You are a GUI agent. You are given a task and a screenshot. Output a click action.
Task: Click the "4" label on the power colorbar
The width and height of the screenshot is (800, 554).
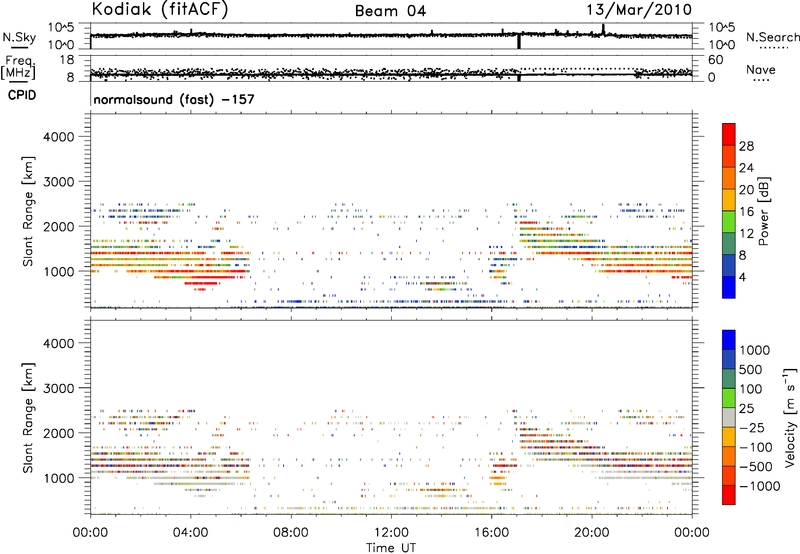coord(742,277)
